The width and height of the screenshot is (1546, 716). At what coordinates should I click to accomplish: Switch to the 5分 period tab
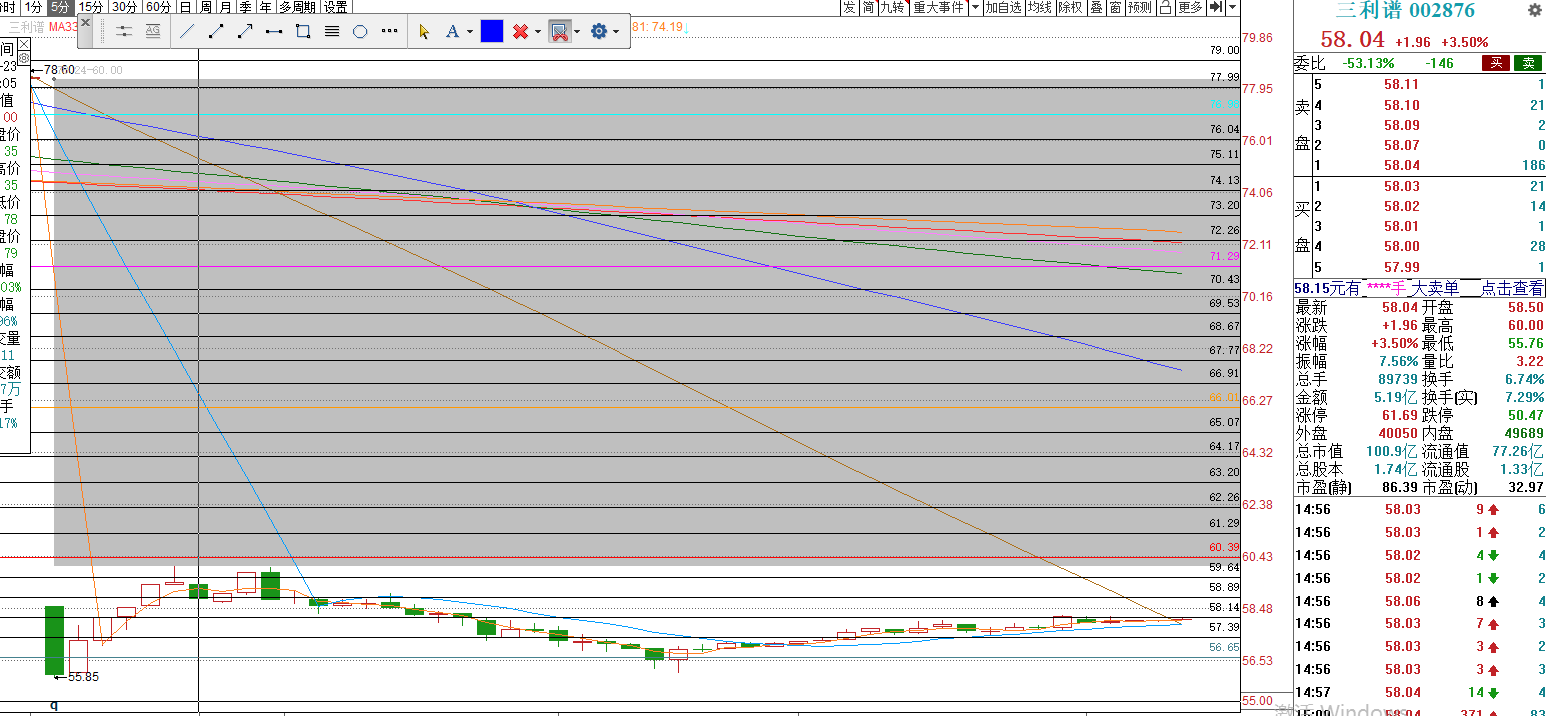(61, 7)
